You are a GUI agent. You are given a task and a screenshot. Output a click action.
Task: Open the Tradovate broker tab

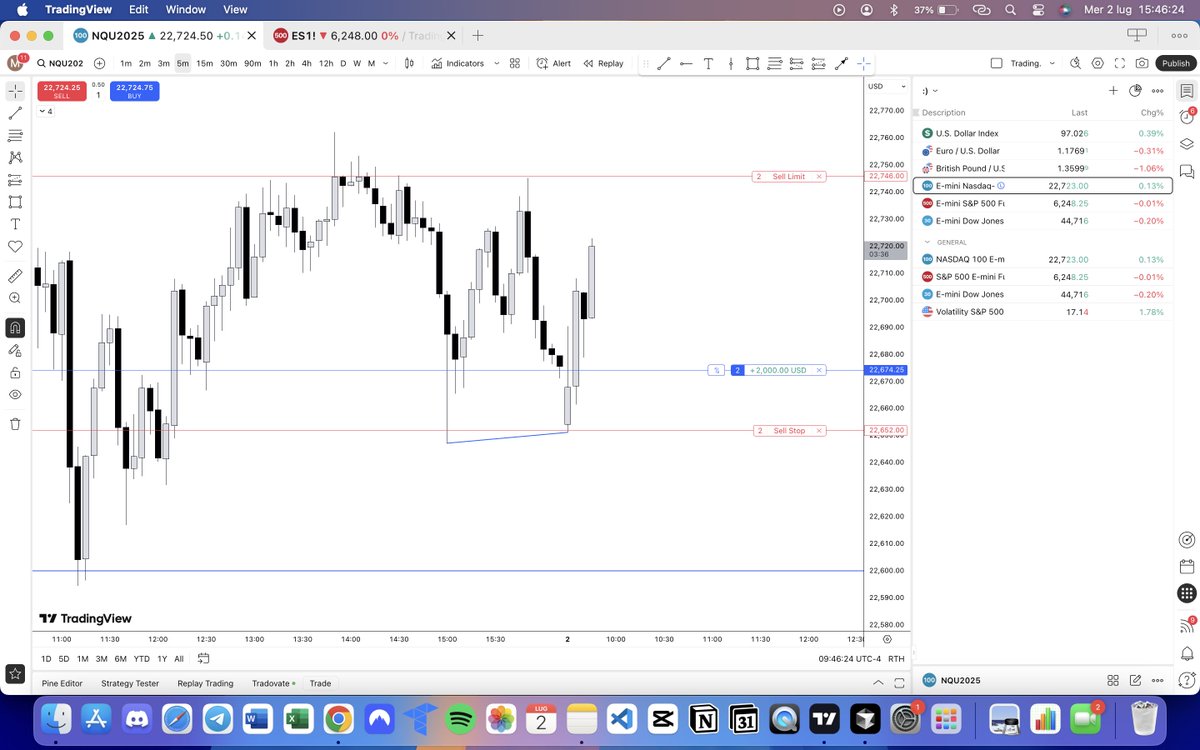272,684
